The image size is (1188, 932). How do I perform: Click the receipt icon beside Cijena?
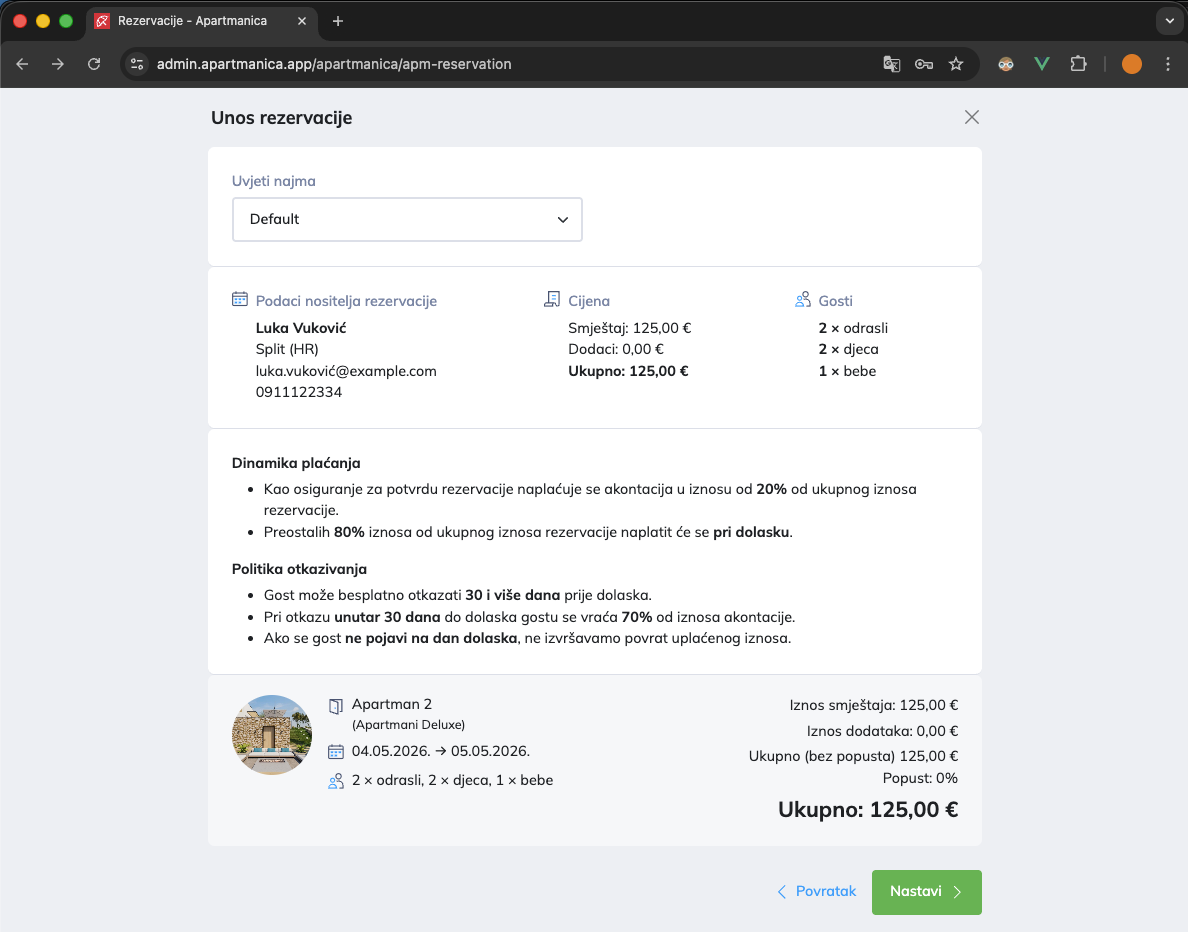point(552,299)
